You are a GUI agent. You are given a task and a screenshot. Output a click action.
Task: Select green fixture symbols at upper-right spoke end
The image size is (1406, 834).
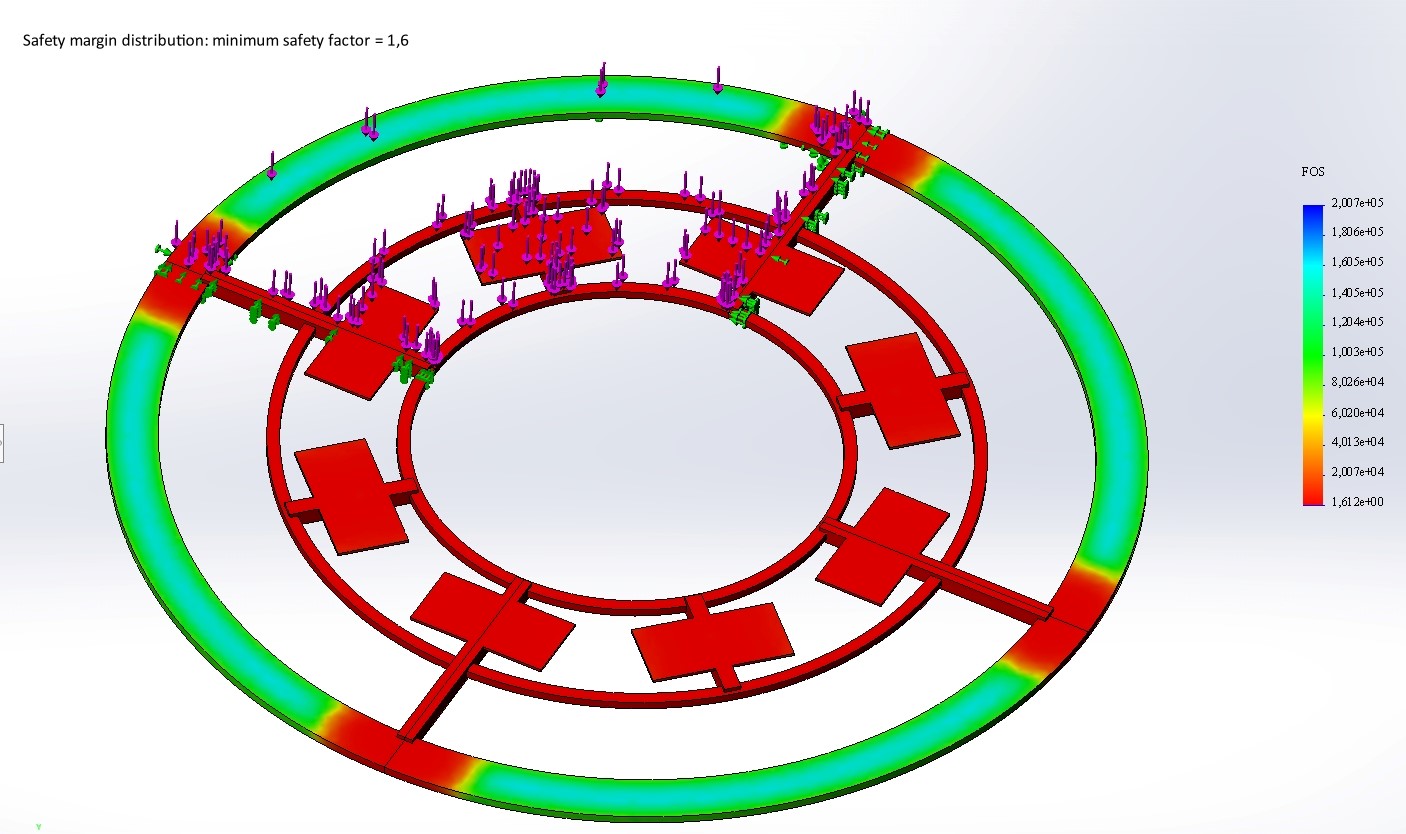point(876,133)
